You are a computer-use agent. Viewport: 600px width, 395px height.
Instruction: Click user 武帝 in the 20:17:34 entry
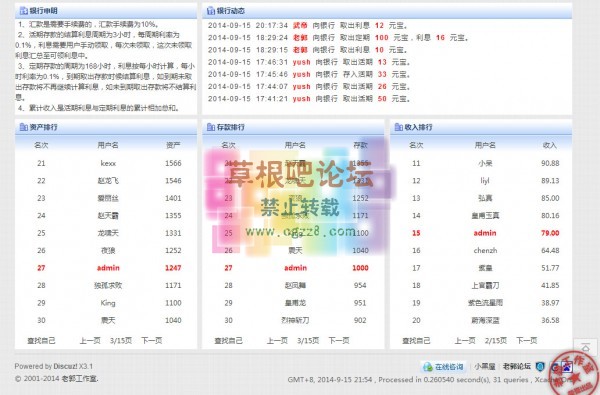coord(300,25)
